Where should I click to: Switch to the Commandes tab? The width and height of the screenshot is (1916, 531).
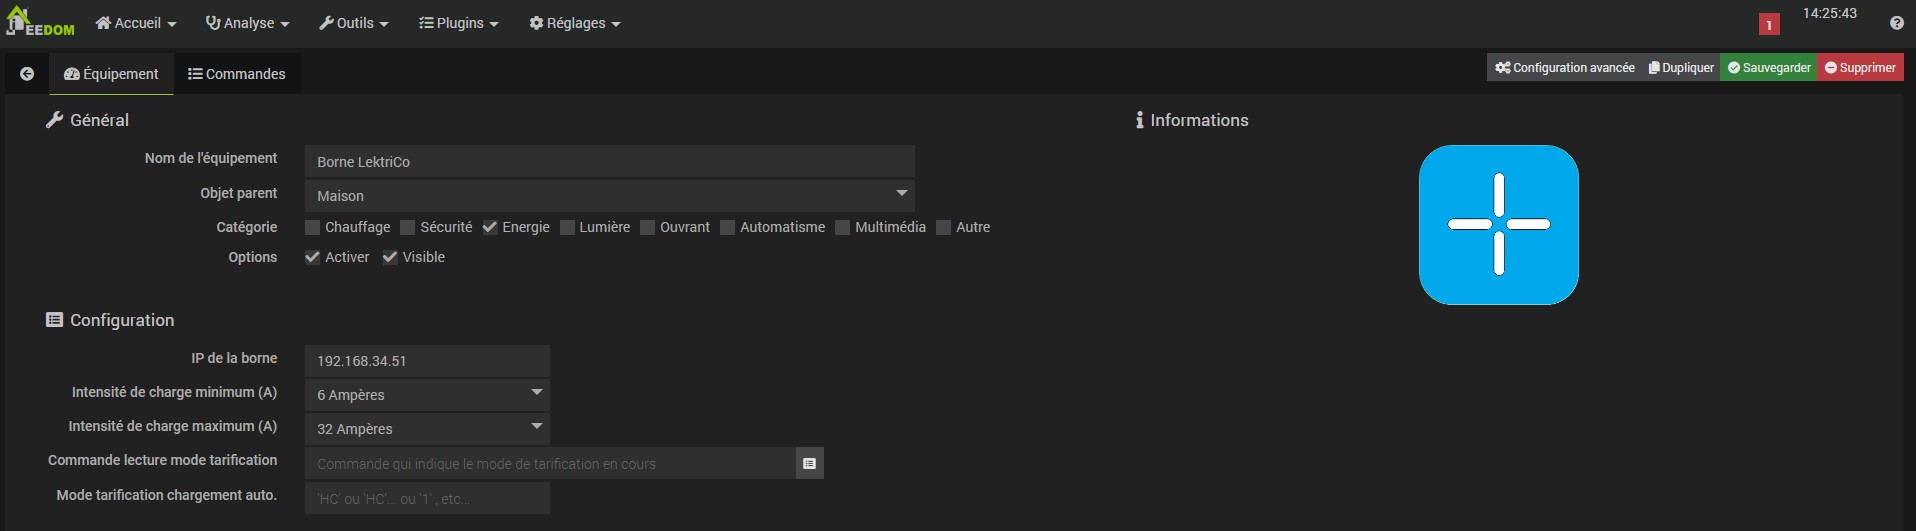point(237,74)
